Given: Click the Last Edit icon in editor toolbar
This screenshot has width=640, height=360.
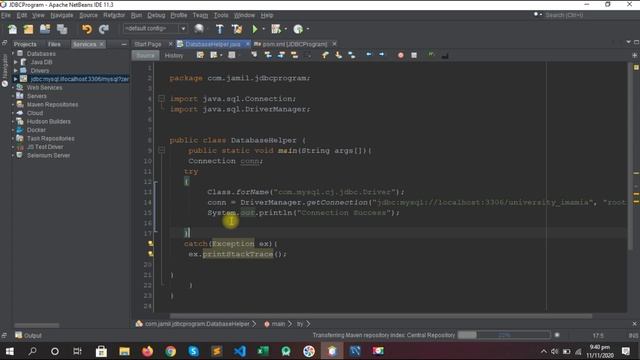Looking at the screenshot, I should tap(200, 55).
